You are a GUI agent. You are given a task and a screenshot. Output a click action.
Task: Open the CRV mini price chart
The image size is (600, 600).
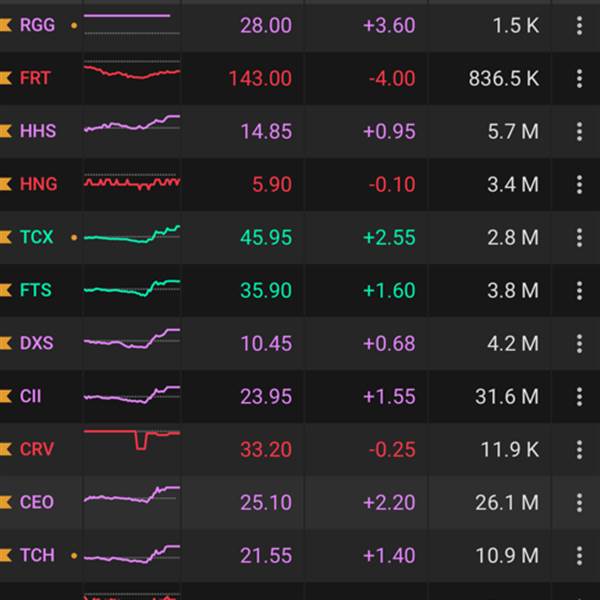click(x=132, y=439)
